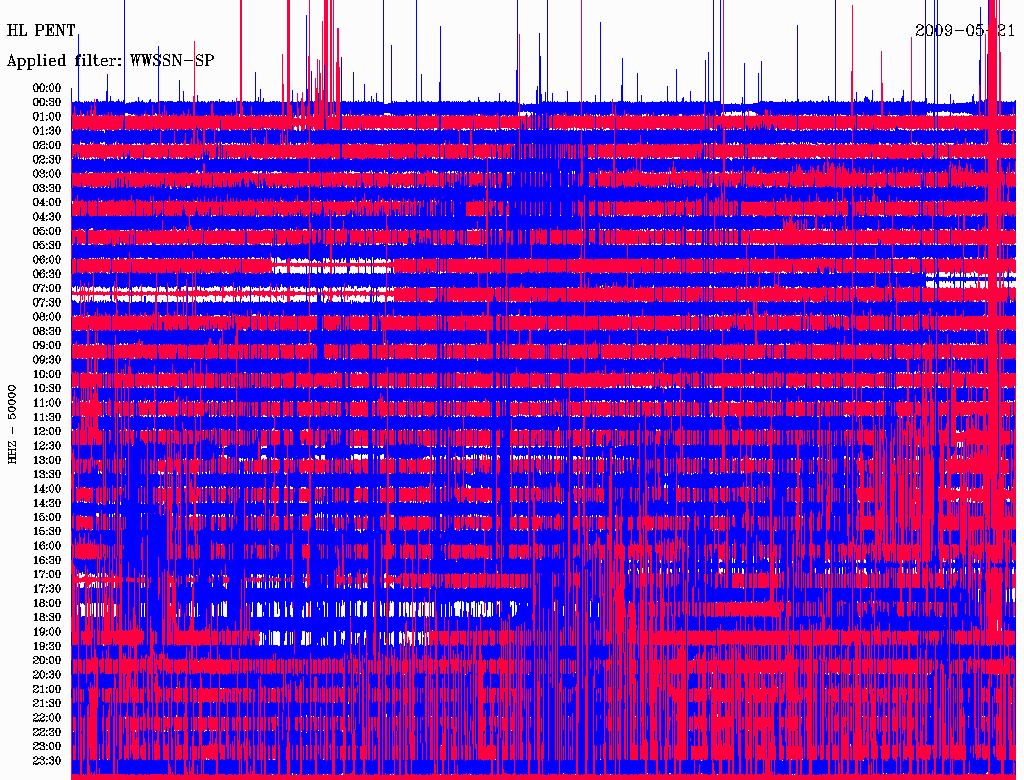This screenshot has width=1024, height=780.
Task: Click the 'Applied filter: WWSSN-SP' label
Action: coord(110,61)
